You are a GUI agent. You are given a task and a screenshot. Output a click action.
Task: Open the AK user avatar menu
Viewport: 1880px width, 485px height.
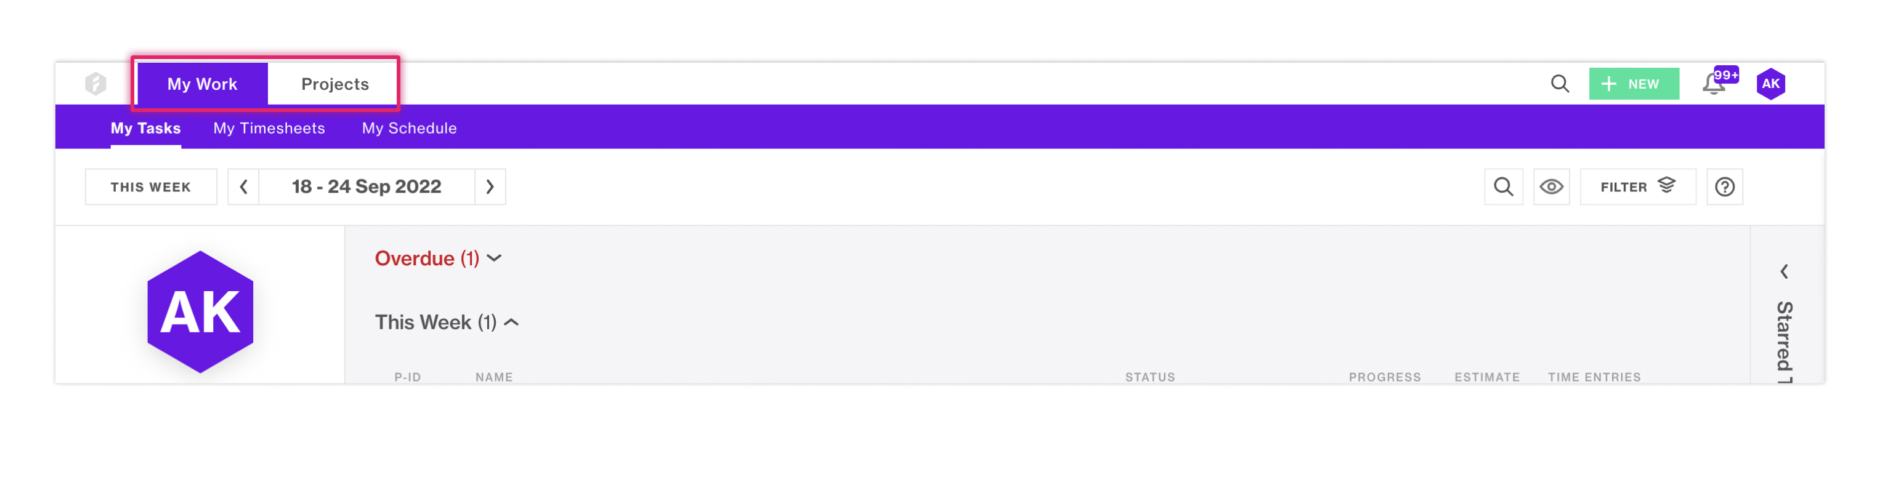[1771, 84]
